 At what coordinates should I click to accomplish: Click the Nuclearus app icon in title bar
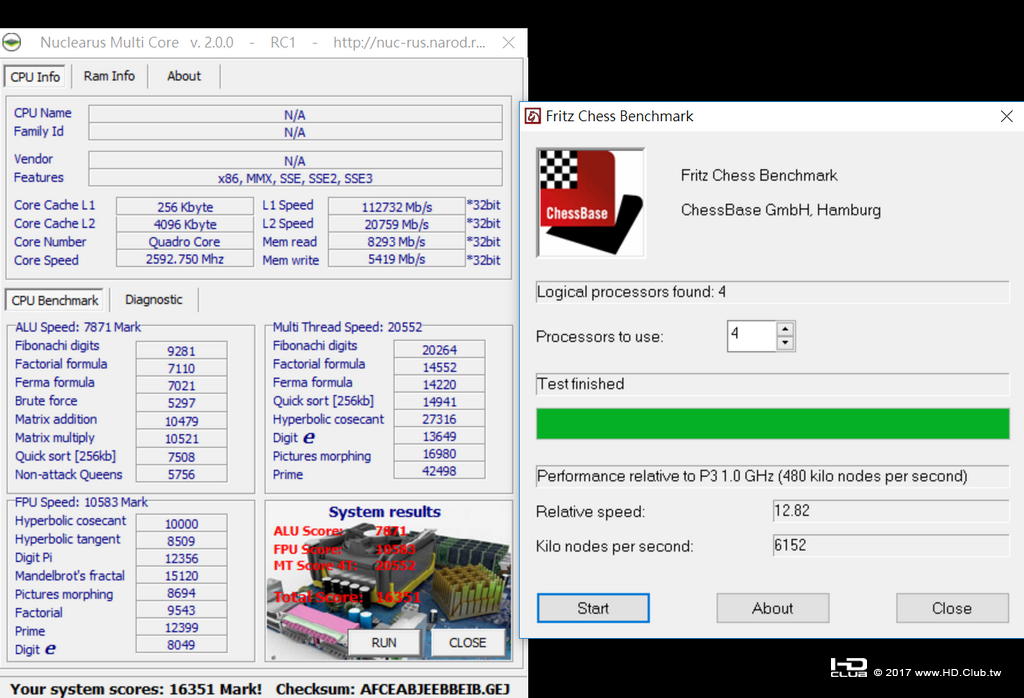click(12, 43)
